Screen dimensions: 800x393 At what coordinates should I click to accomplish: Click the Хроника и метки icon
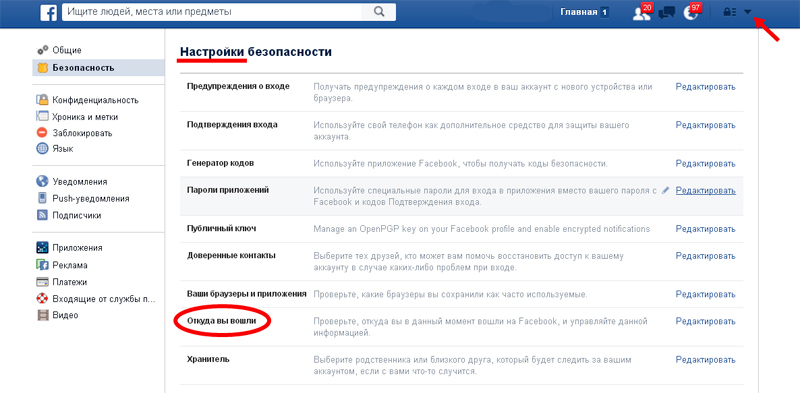(42, 116)
